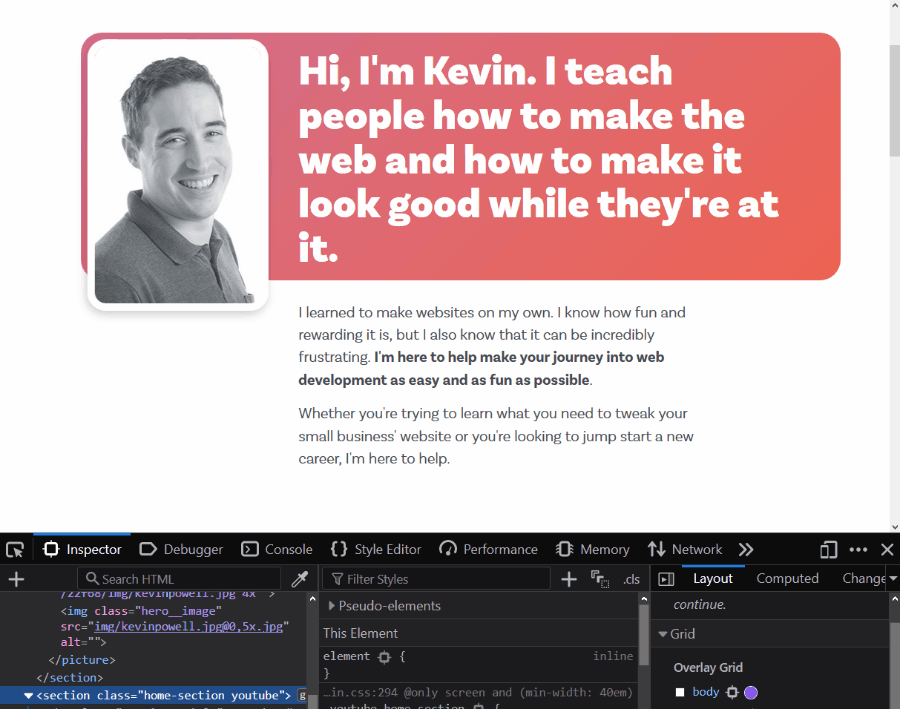Select the img hero__image node
This screenshot has width=900, height=709.
[174, 626]
